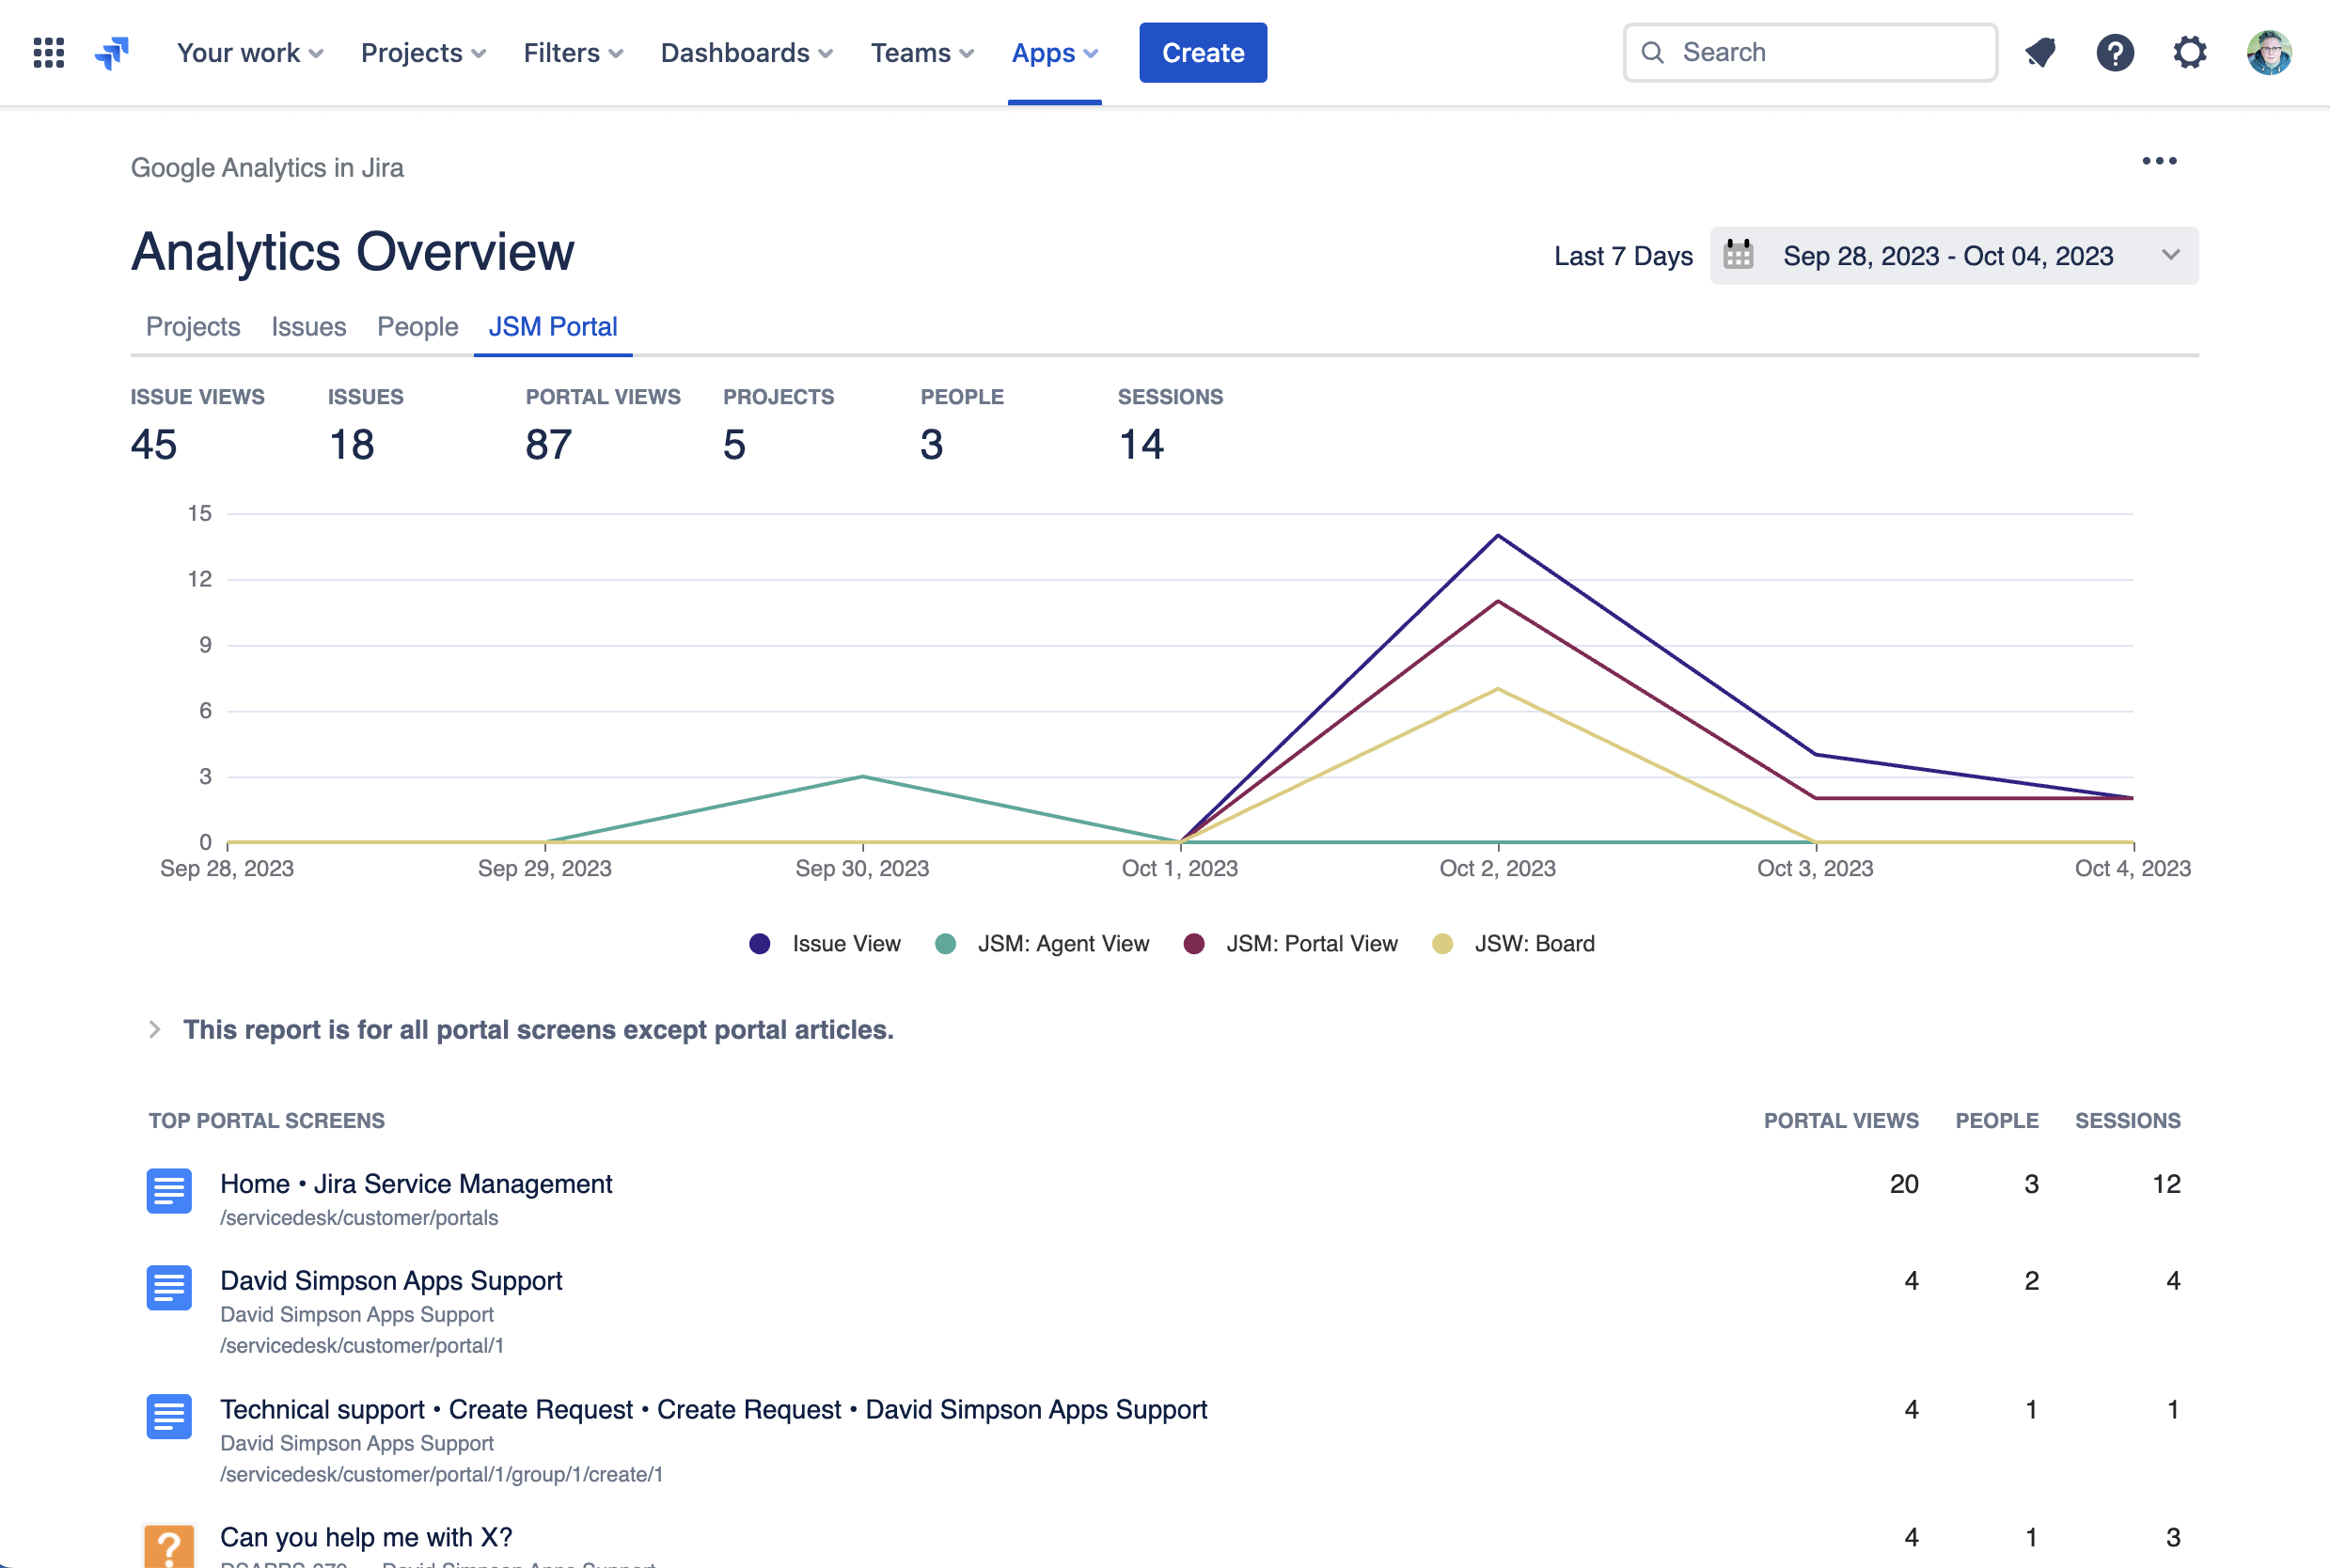
Task: Click the calendar icon in date picker
Action: click(x=1738, y=256)
